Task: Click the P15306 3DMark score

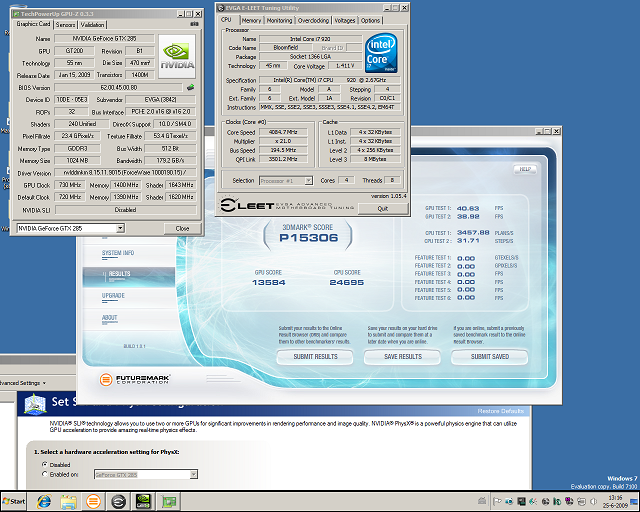Action: (x=309, y=238)
